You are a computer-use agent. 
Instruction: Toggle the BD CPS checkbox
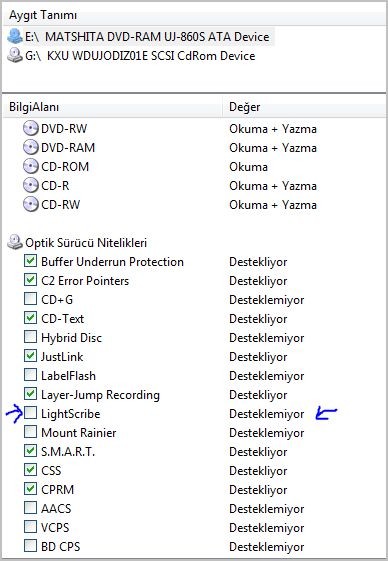[30, 546]
